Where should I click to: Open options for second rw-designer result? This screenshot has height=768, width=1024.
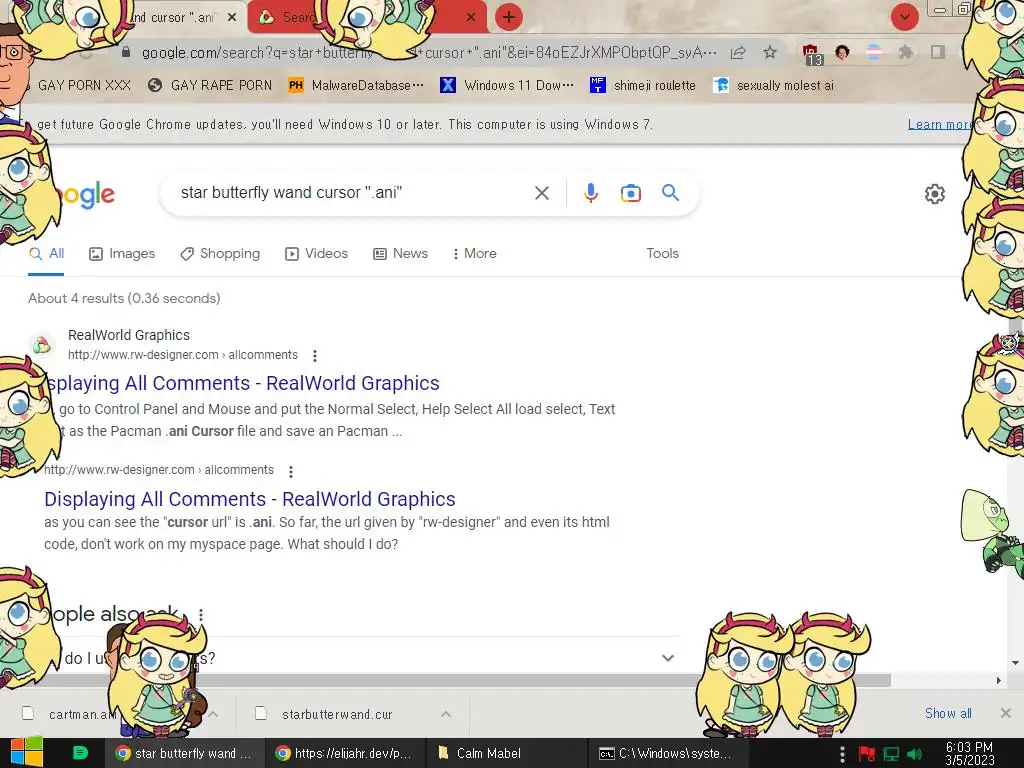pos(291,472)
